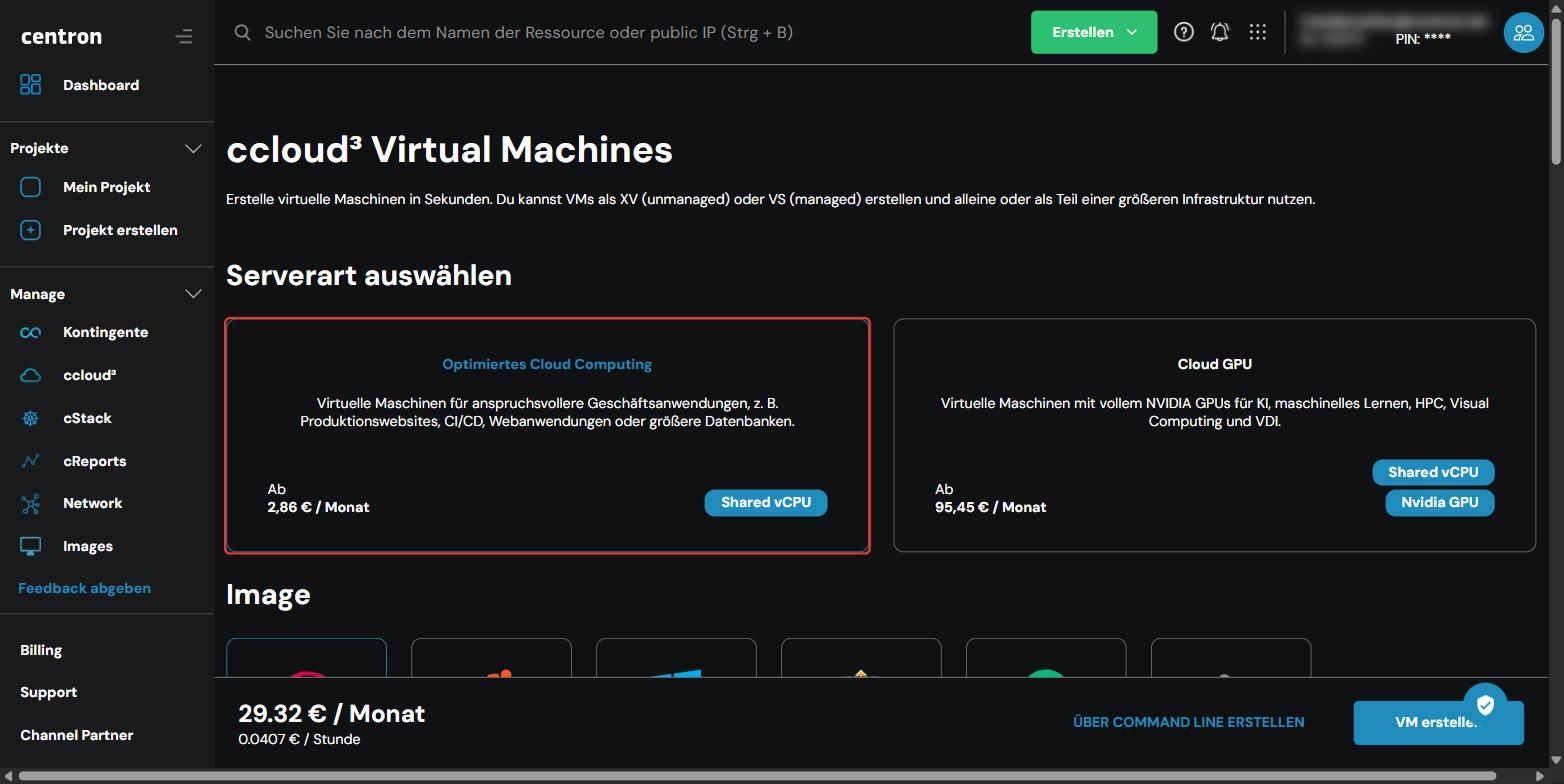Click the 95,45 € / Monat price
Screen dimensions: 1564x784
(990, 507)
